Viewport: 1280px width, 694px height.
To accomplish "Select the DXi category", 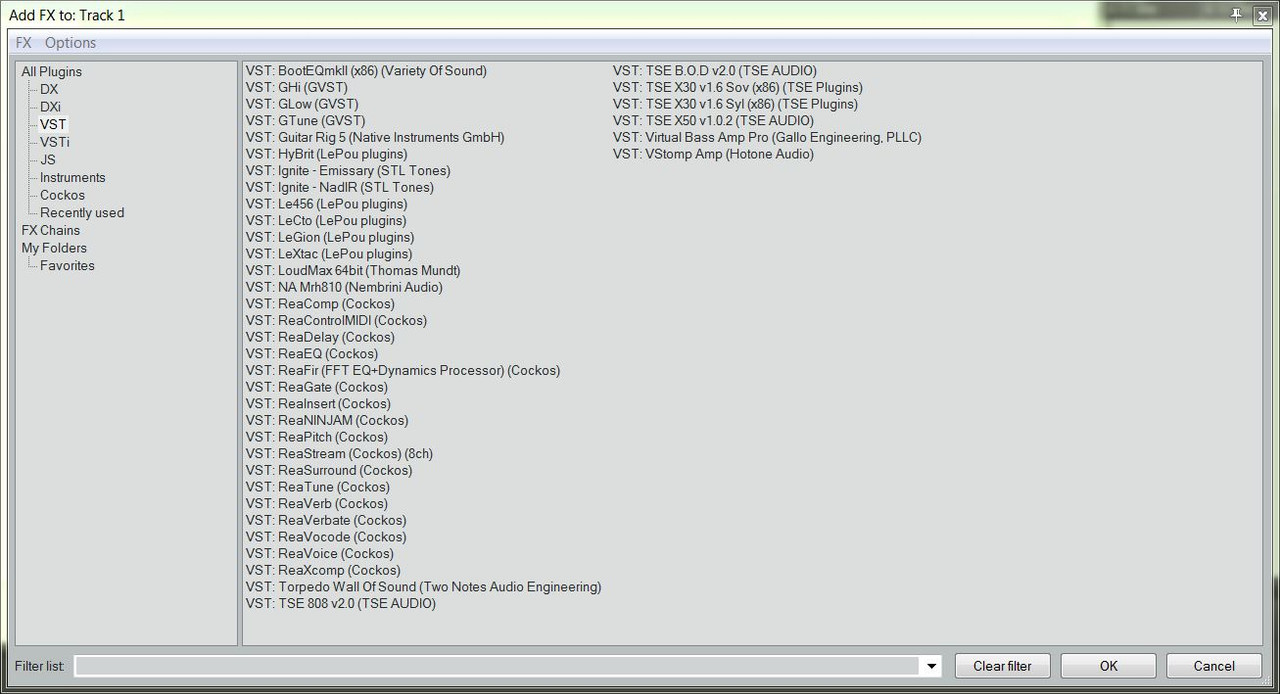I will [x=50, y=107].
